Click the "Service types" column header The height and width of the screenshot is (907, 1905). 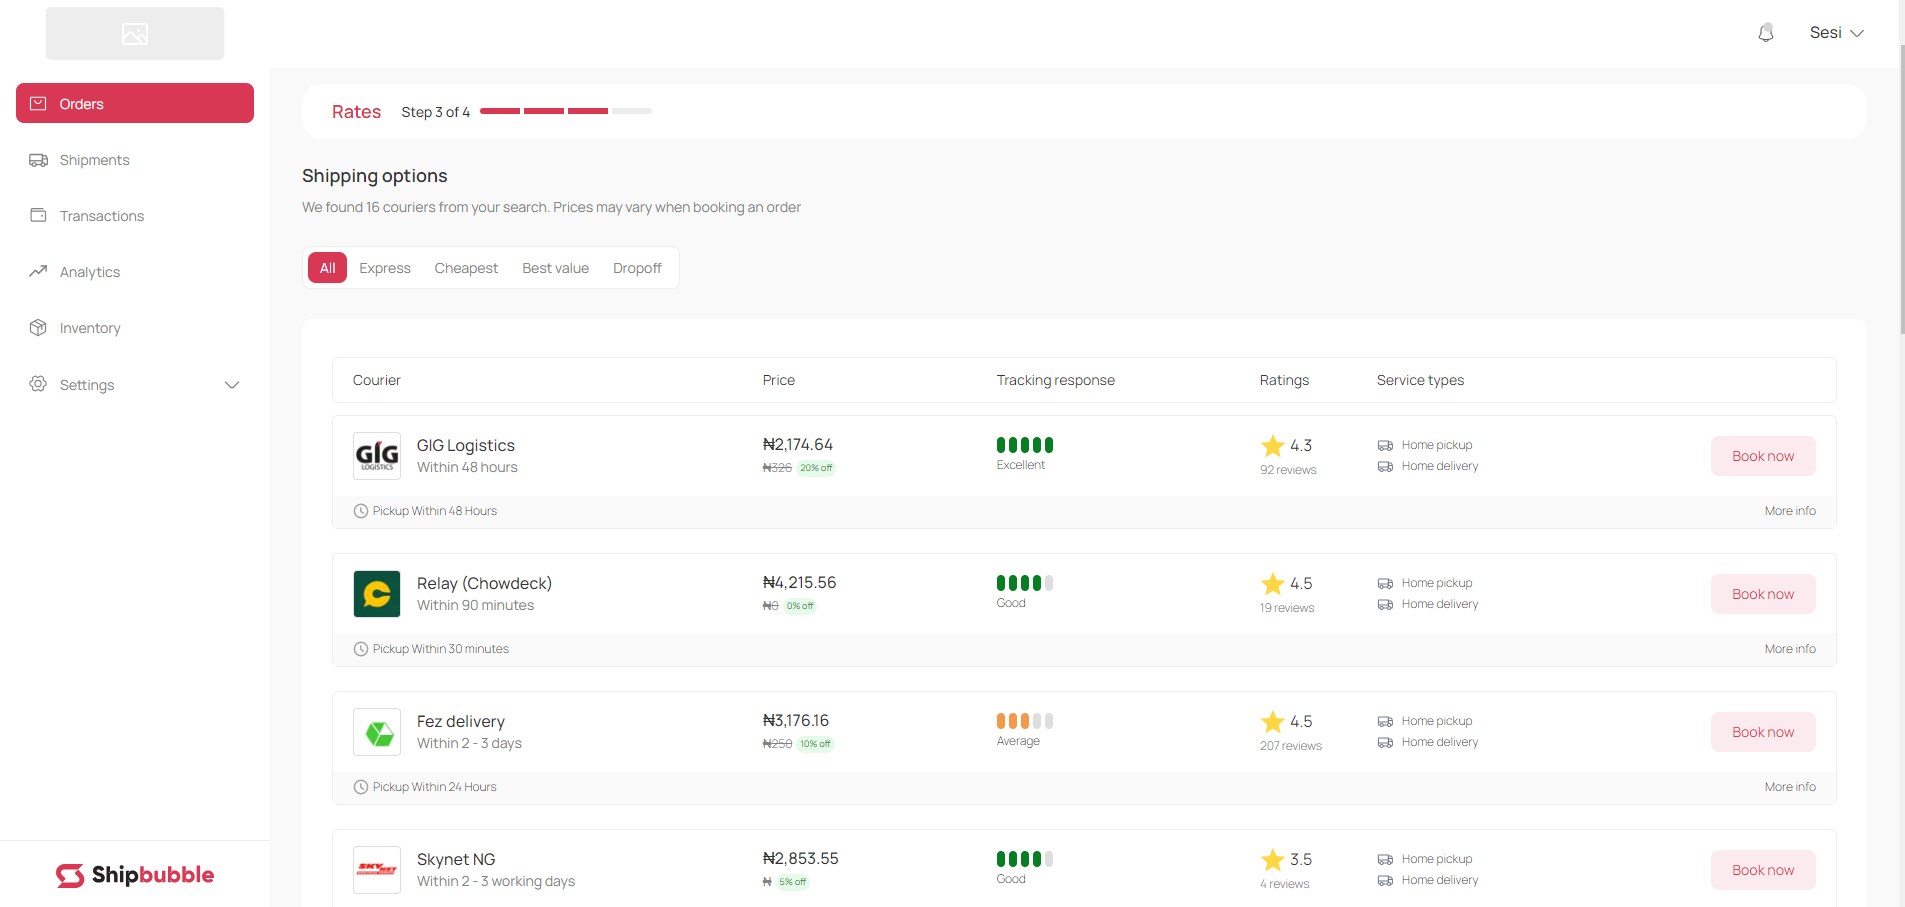(1420, 380)
